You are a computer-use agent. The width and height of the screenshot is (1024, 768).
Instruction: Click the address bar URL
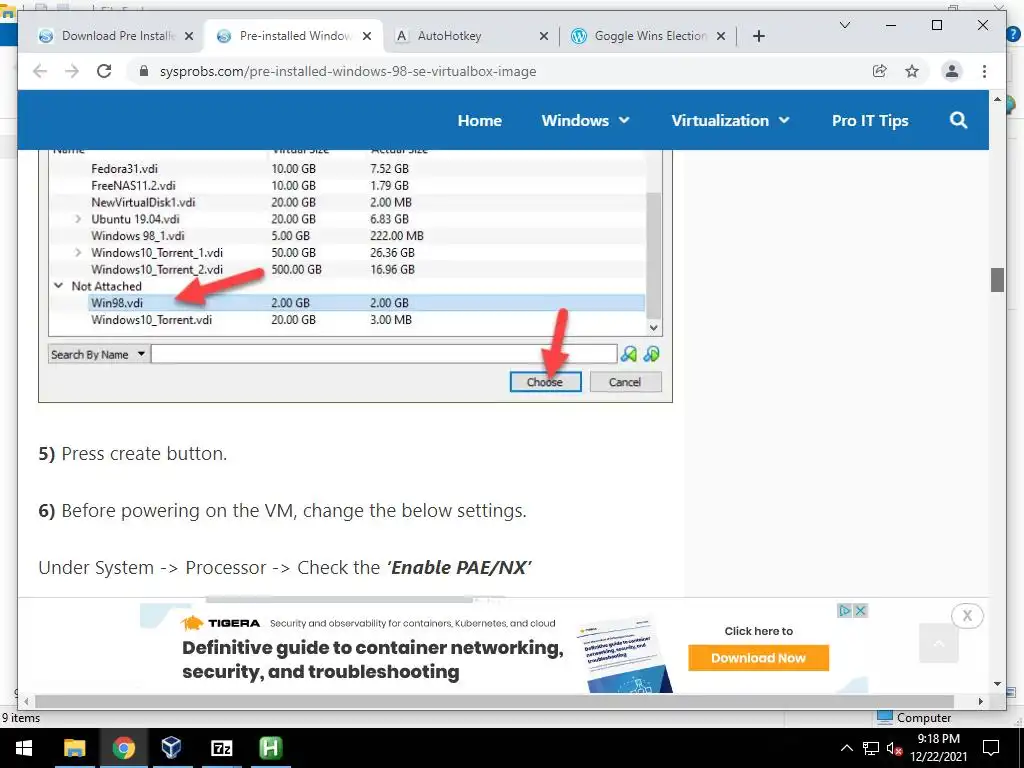click(x=347, y=71)
